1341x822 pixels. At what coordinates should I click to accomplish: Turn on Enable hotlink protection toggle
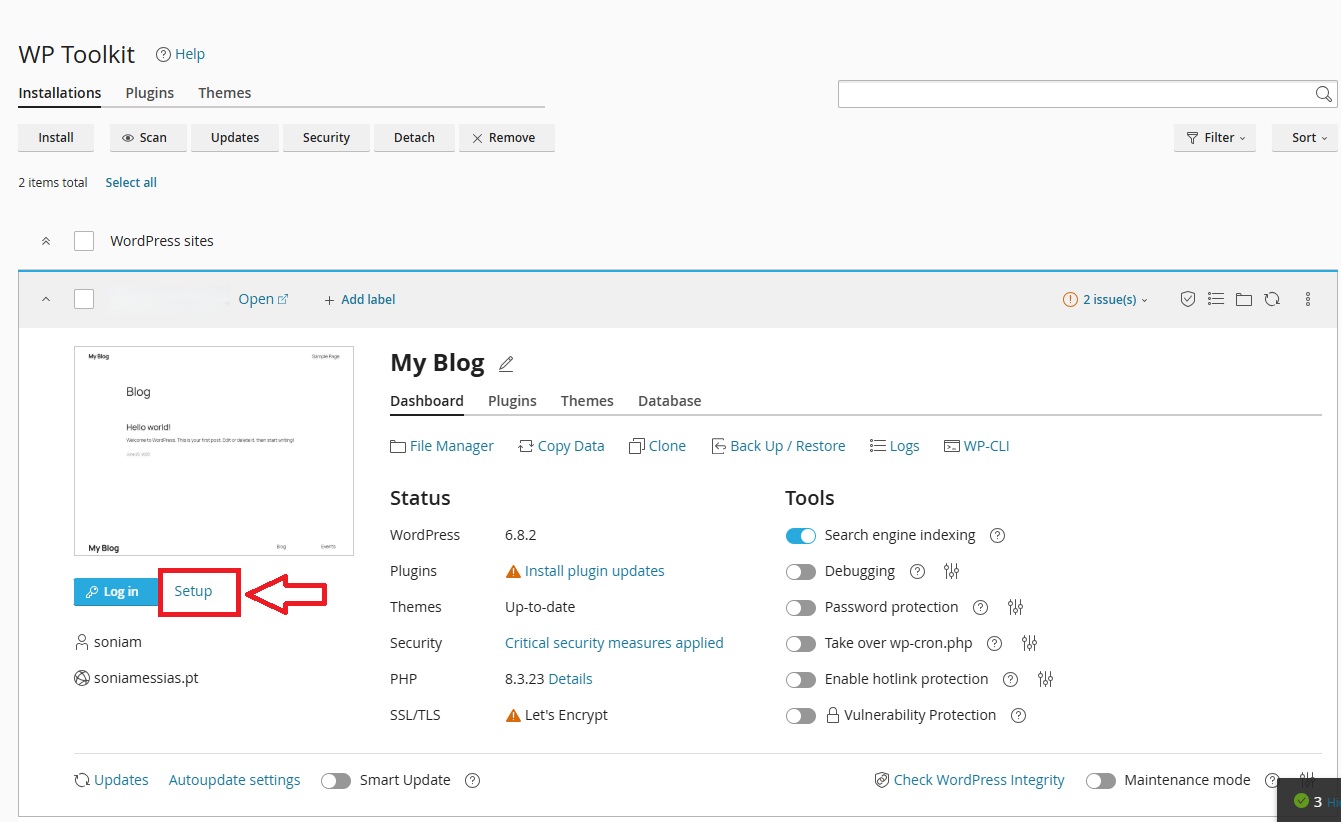801,679
